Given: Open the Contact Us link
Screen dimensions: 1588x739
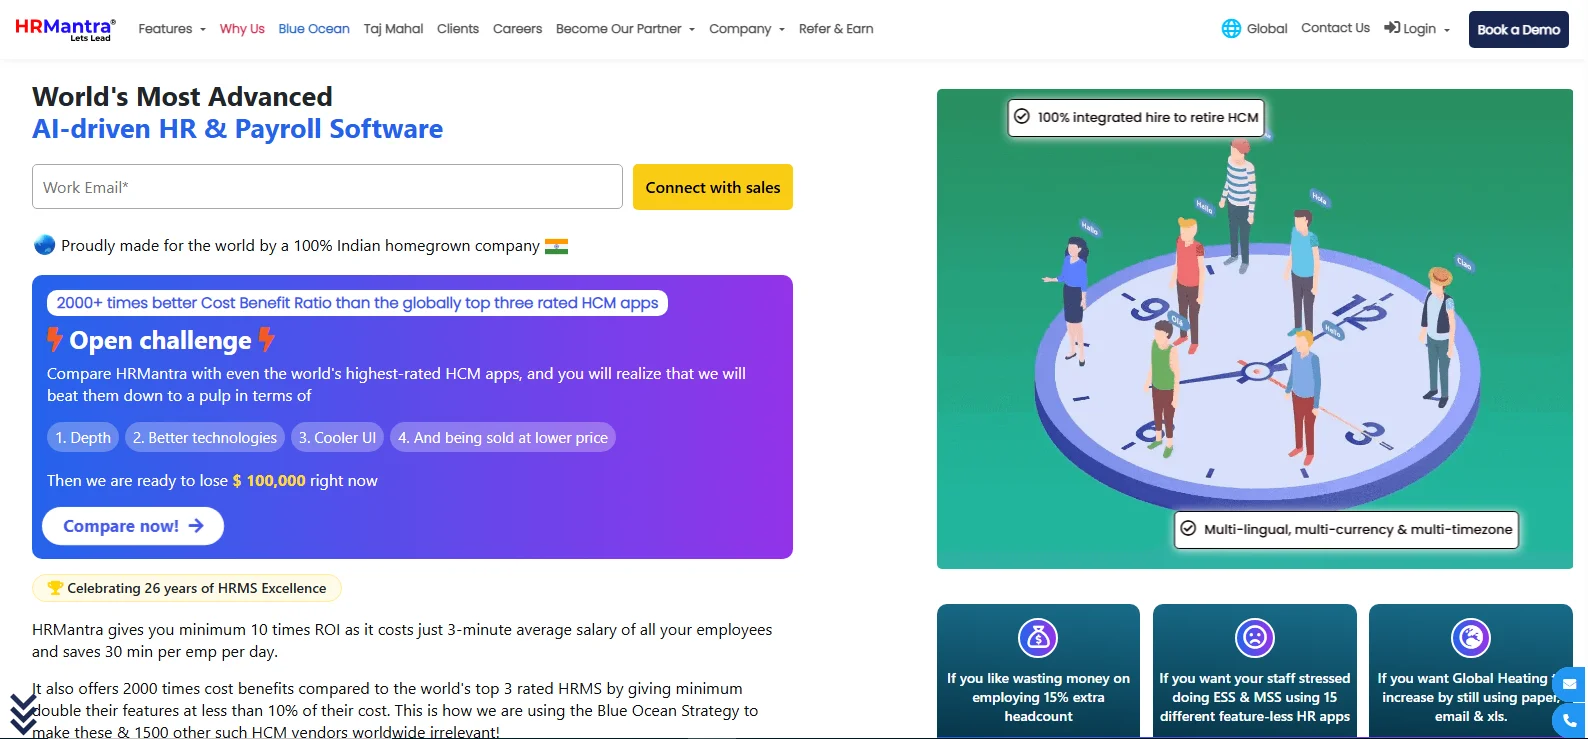Looking at the screenshot, I should tap(1335, 28).
